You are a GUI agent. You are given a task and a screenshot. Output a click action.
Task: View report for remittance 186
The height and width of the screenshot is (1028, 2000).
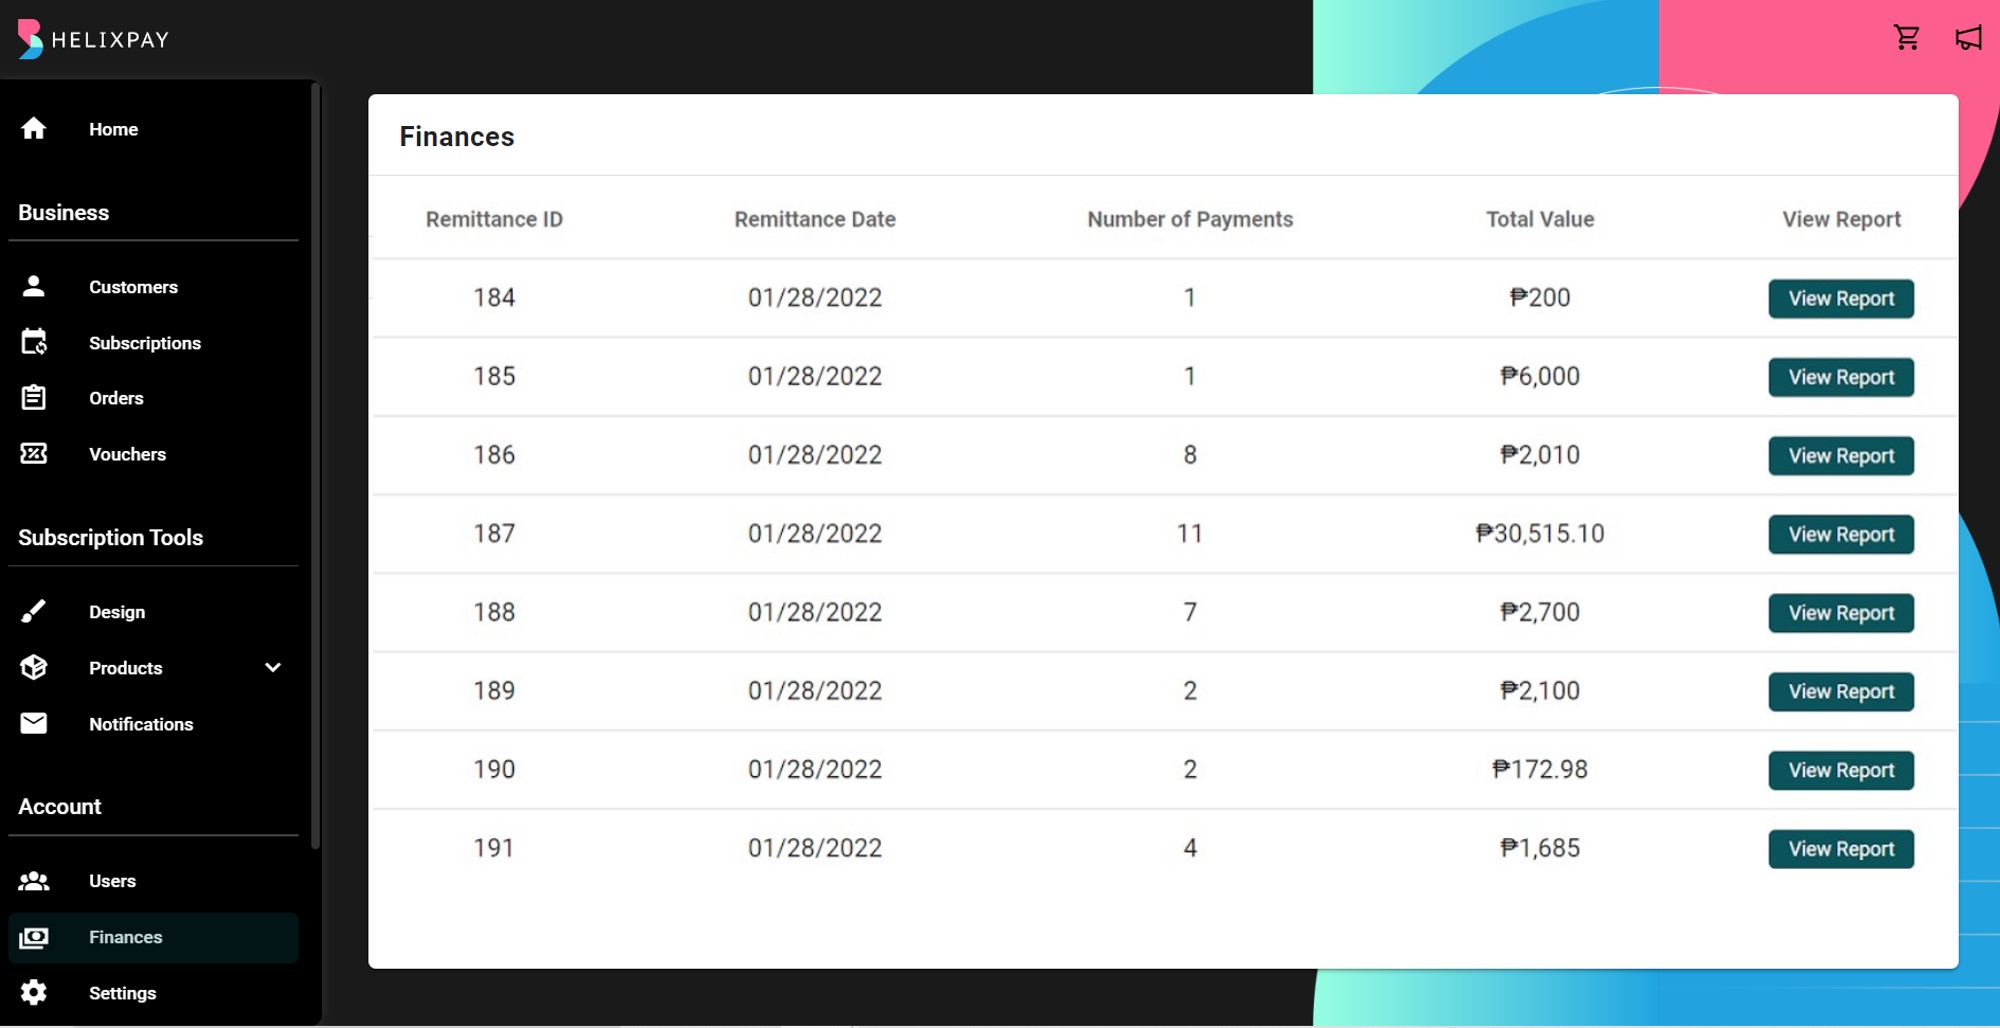(1841, 455)
